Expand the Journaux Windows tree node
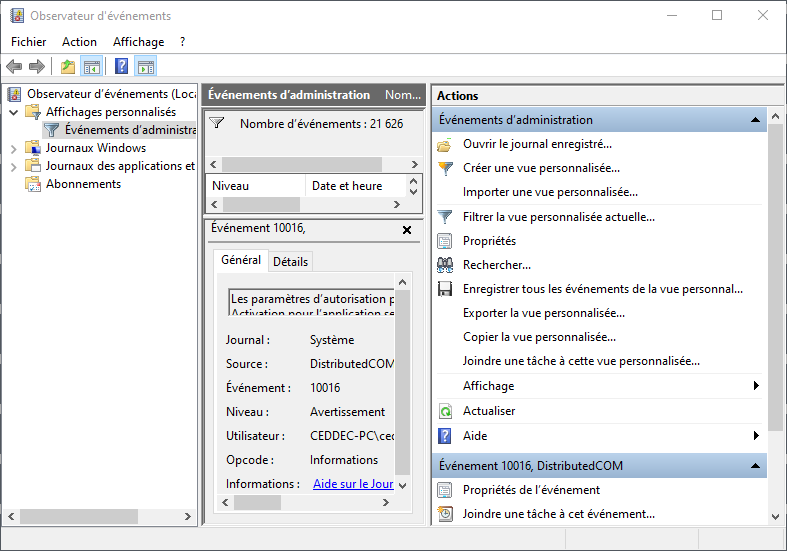 (x=14, y=148)
